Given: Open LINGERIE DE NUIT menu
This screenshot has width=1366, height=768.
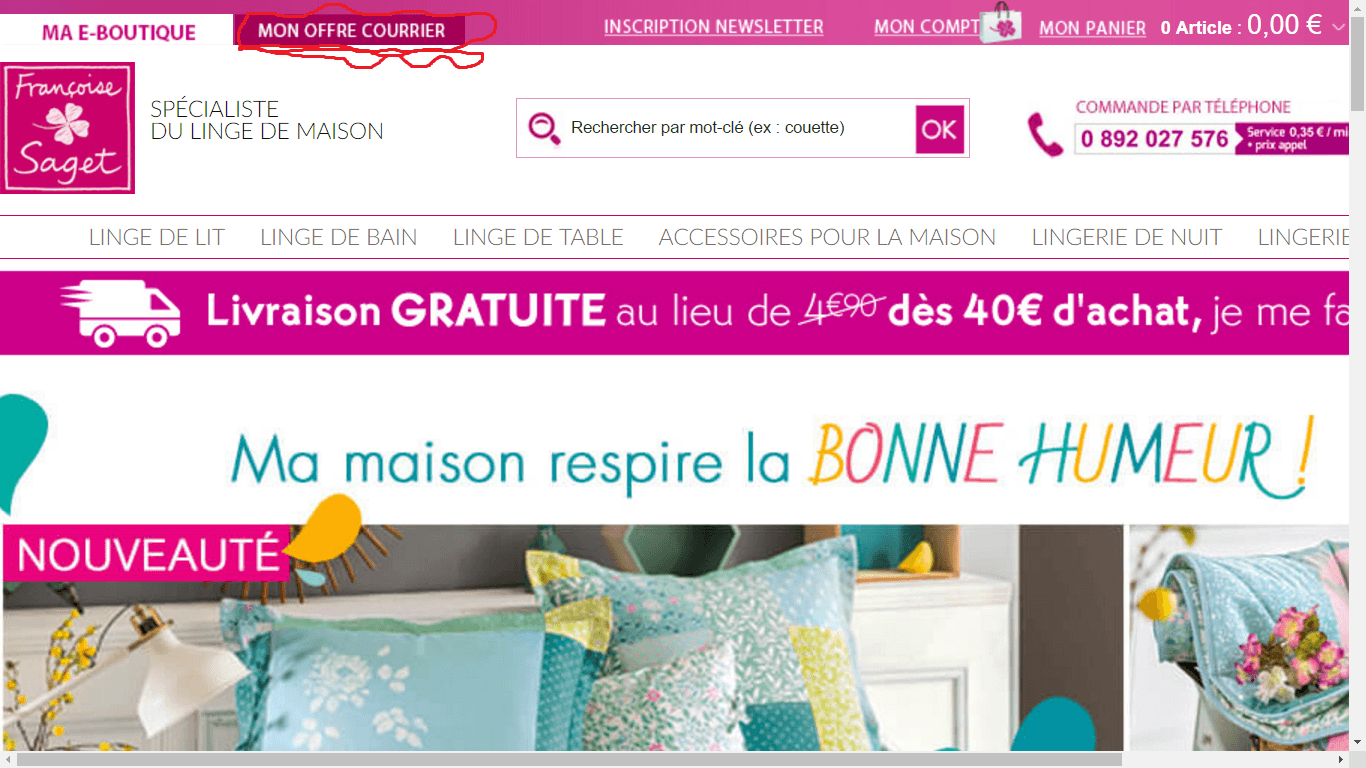Looking at the screenshot, I should pyautogui.click(x=1127, y=237).
